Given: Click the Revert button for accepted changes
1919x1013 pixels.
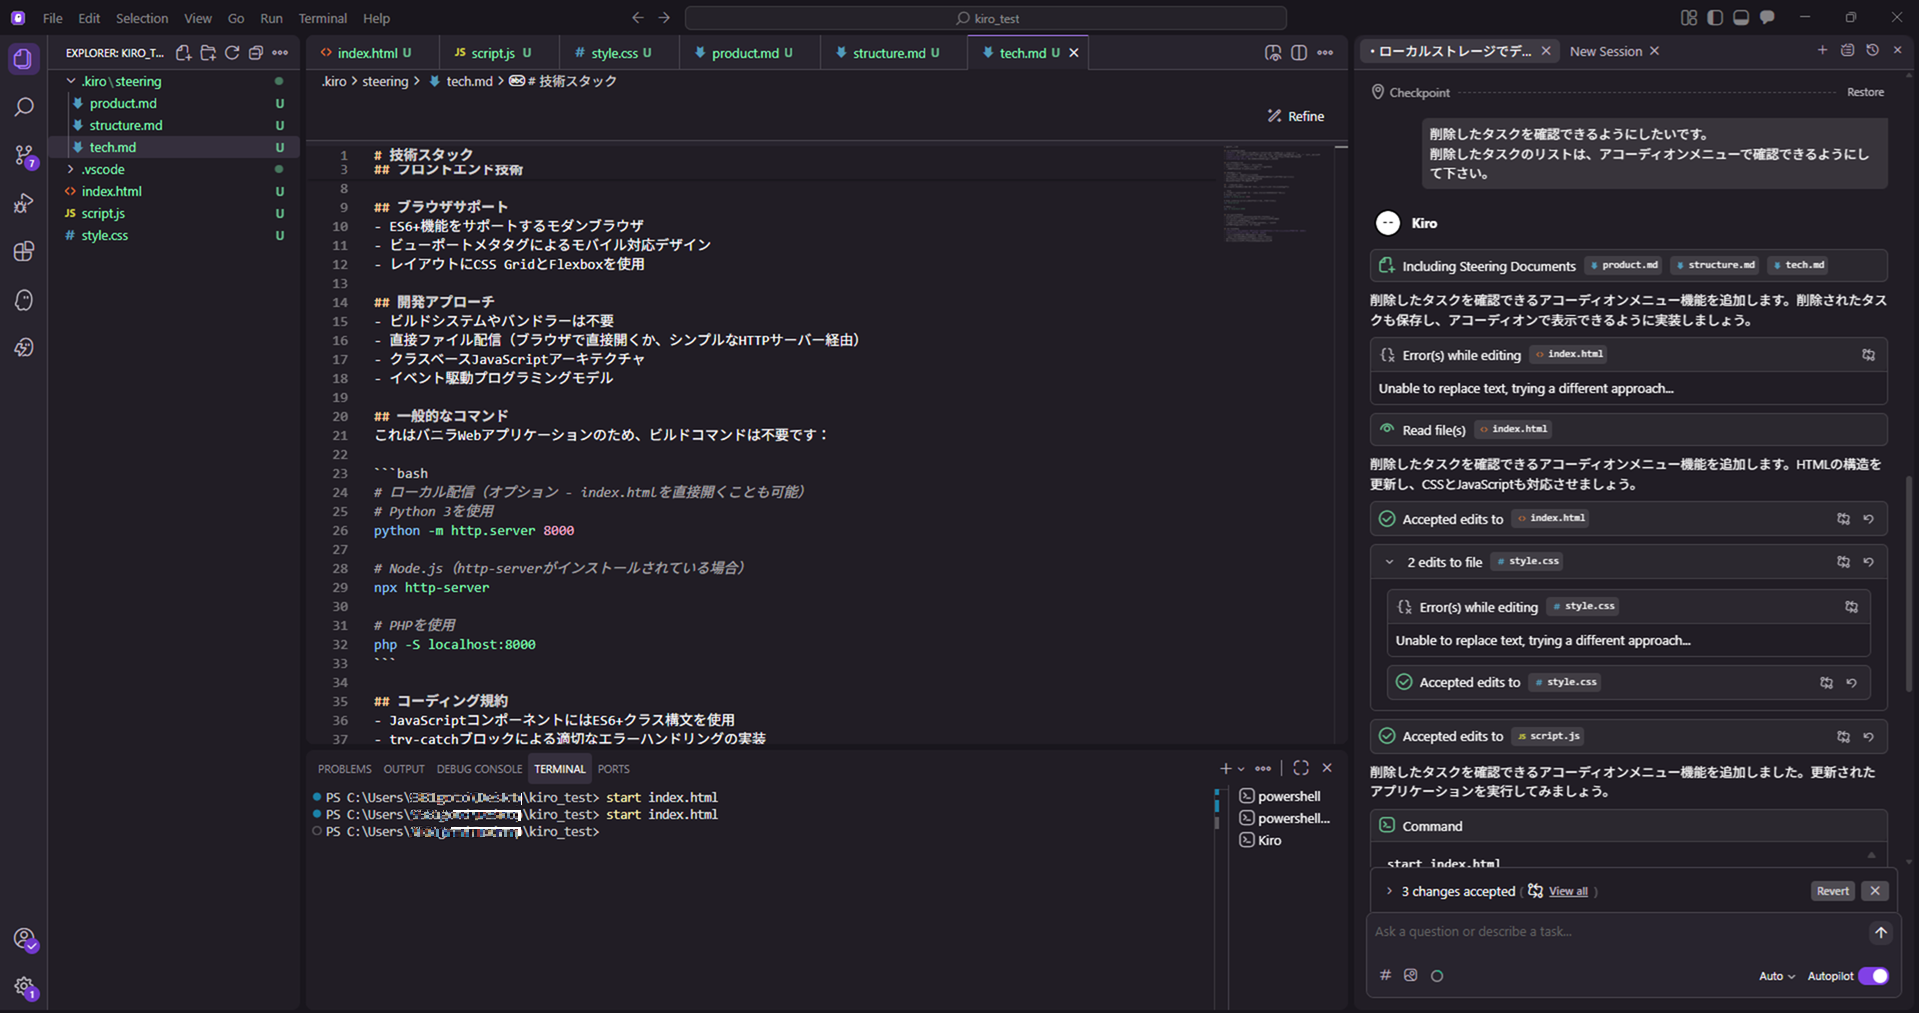Looking at the screenshot, I should (x=1832, y=890).
